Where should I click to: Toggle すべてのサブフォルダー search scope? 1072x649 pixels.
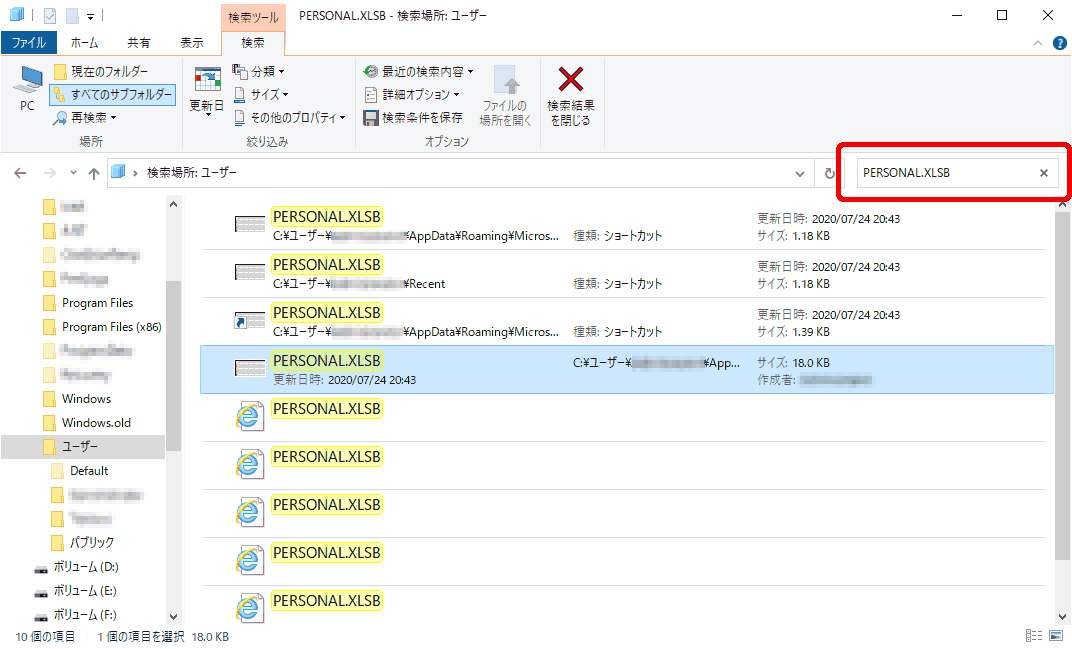click(x=113, y=94)
